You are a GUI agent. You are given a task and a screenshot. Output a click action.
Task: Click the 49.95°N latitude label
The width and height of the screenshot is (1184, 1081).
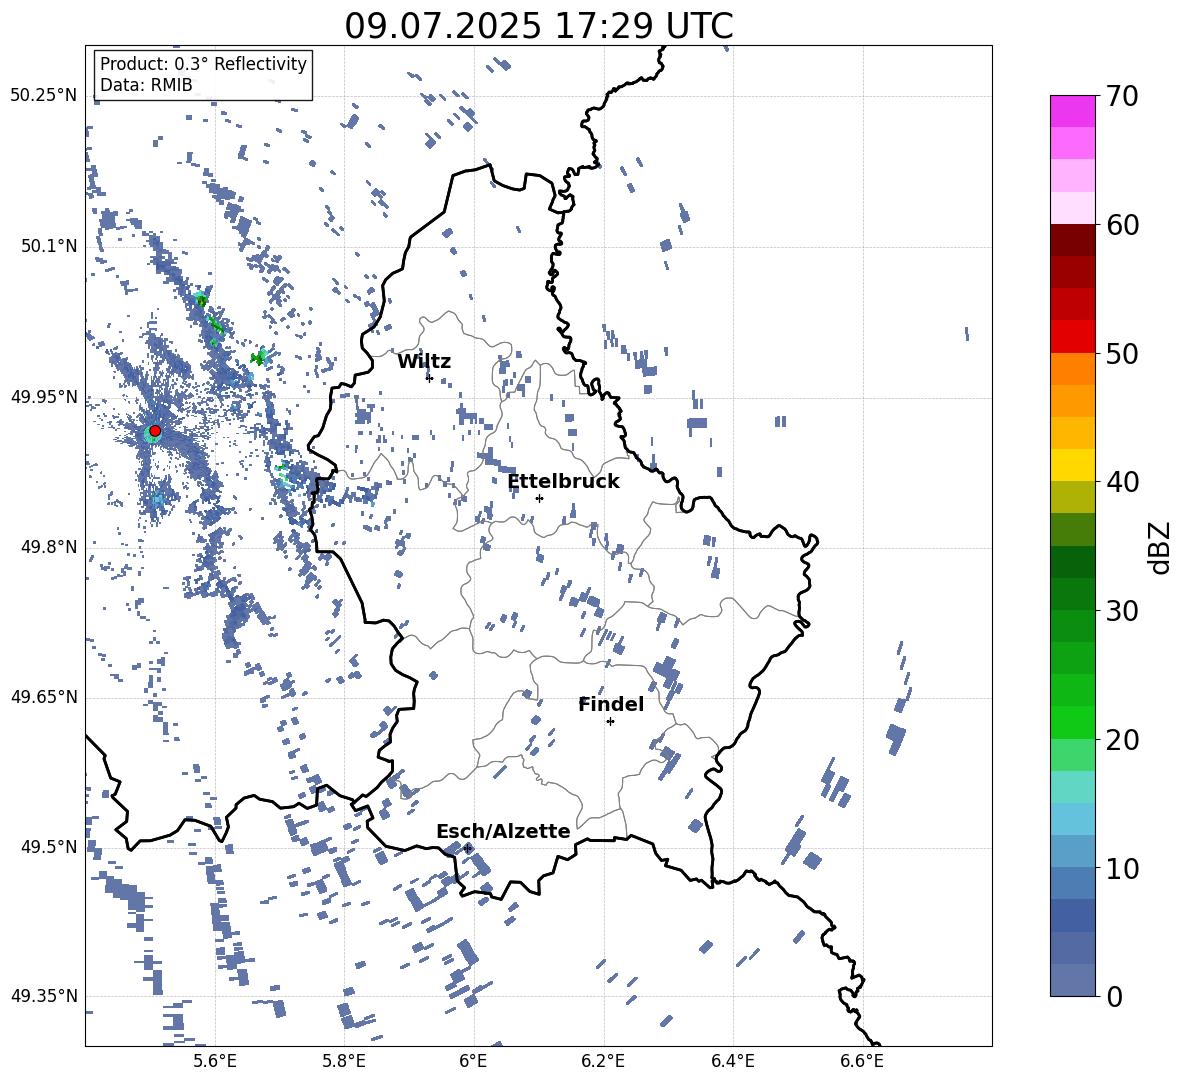[43, 397]
